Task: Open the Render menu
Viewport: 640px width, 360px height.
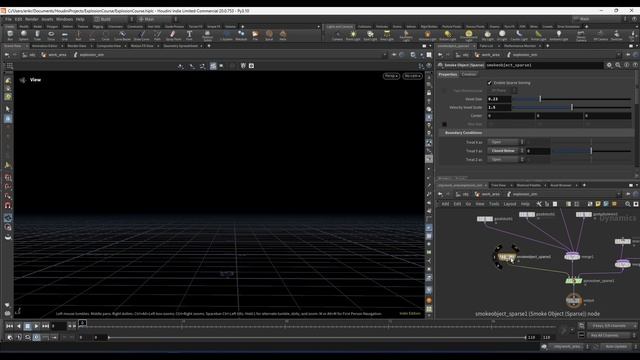Action: point(31,19)
